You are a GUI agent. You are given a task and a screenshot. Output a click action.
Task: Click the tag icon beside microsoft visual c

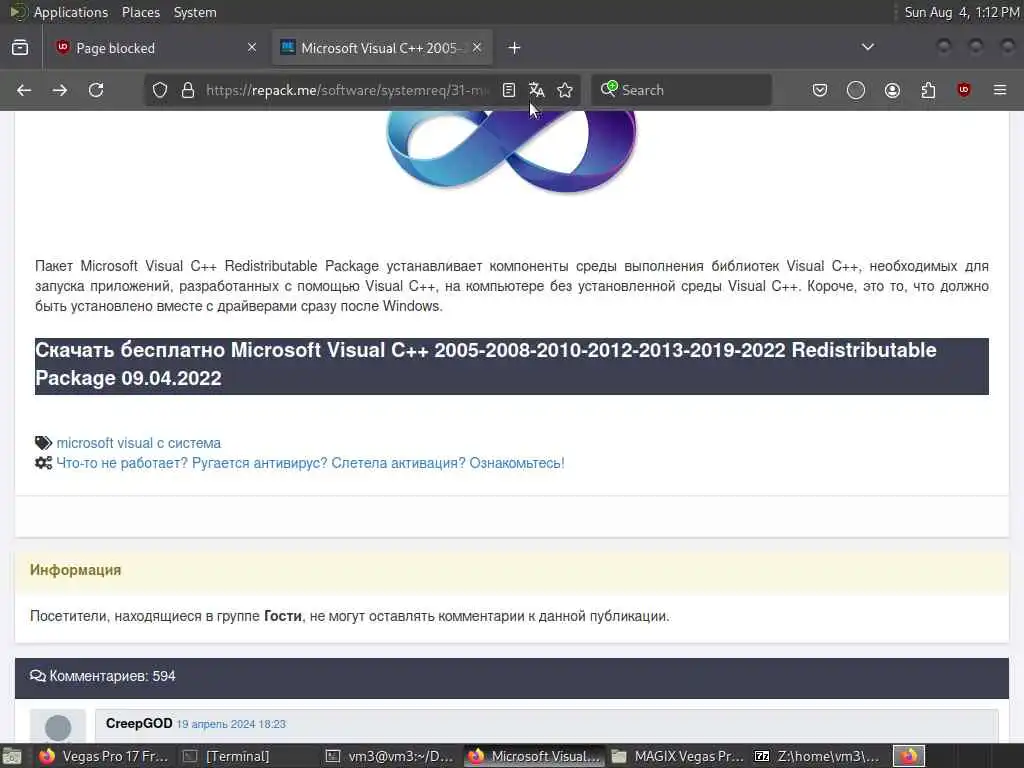pos(43,443)
